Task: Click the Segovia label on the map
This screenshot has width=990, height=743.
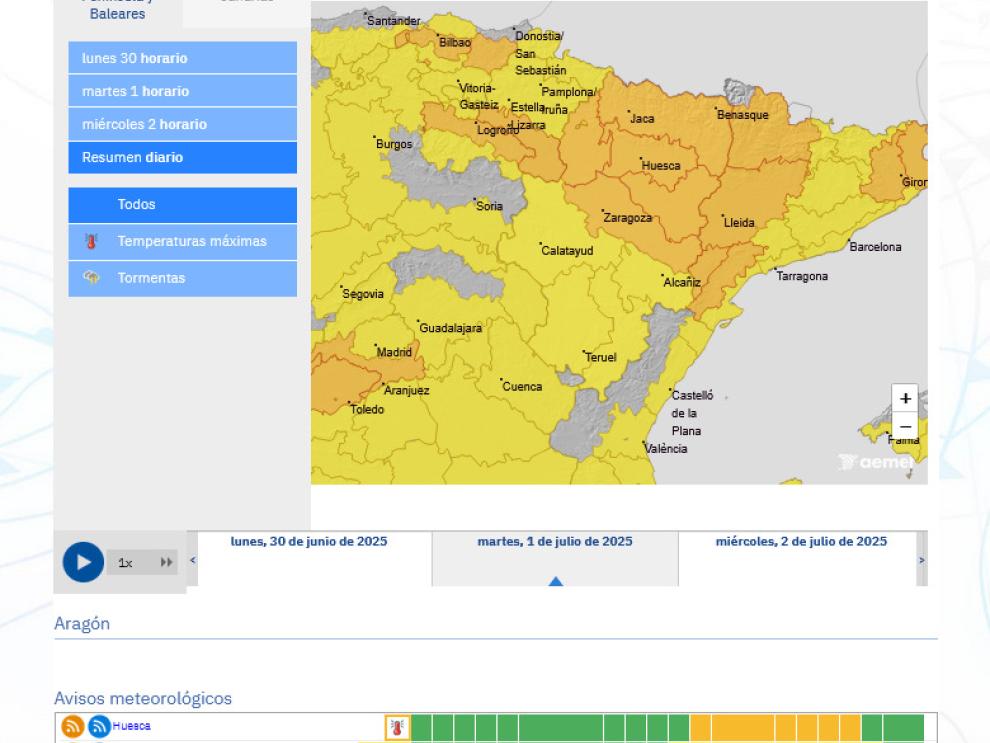Action: tap(362, 294)
